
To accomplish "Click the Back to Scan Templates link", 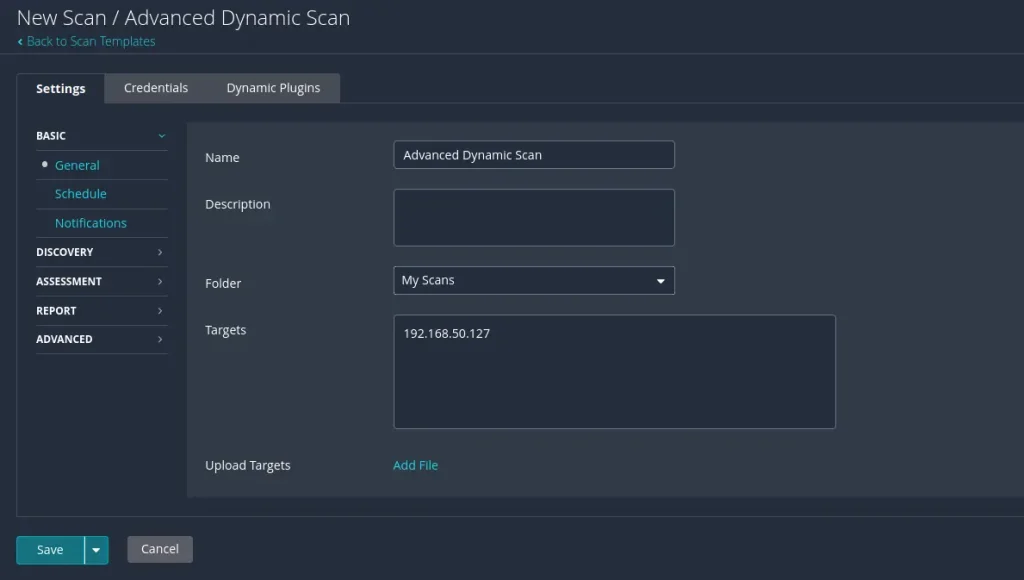I will pos(90,41).
